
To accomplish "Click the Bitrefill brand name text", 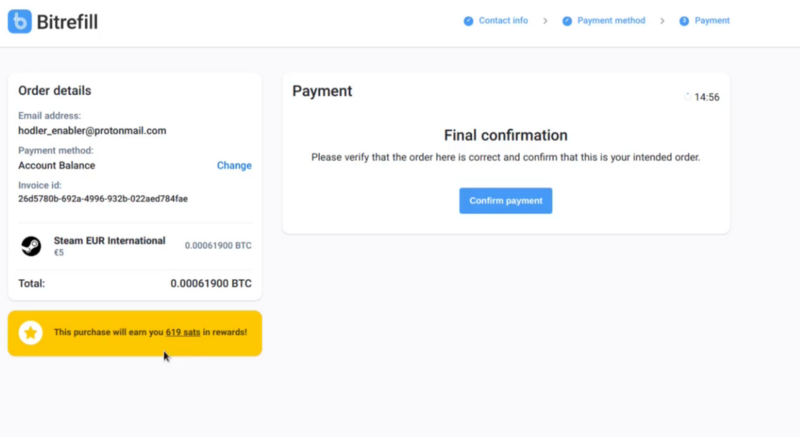I will pyautogui.click(x=67, y=22).
